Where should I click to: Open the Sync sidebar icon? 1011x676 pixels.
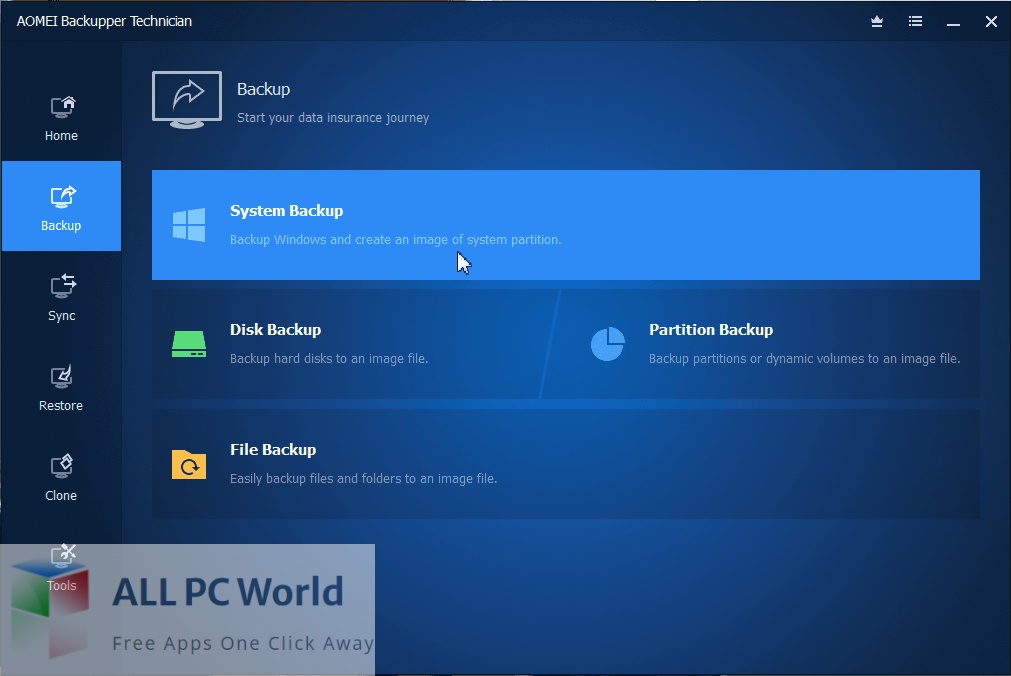point(63,286)
